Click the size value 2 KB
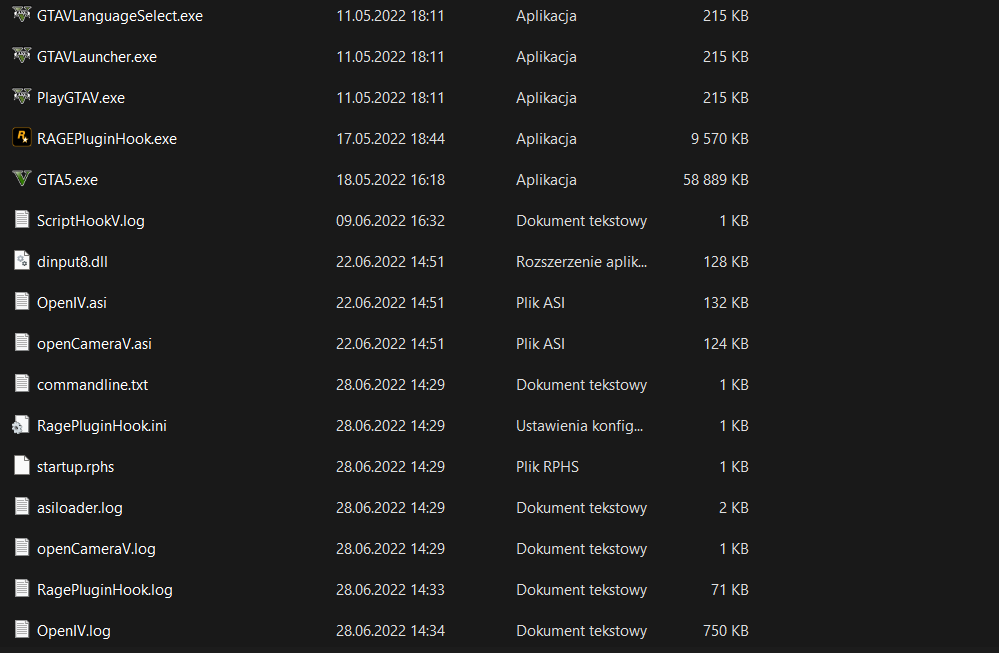 (x=734, y=508)
